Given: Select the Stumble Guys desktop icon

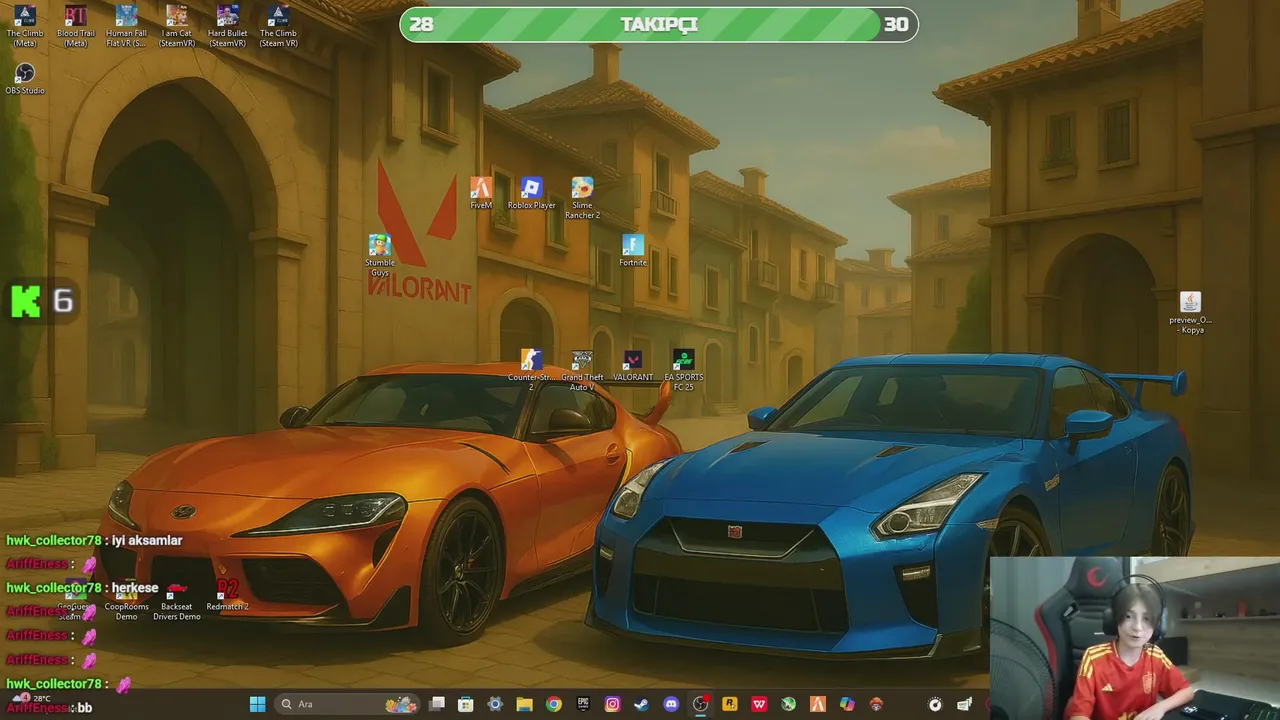Looking at the screenshot, I should (x=379, y=255).
